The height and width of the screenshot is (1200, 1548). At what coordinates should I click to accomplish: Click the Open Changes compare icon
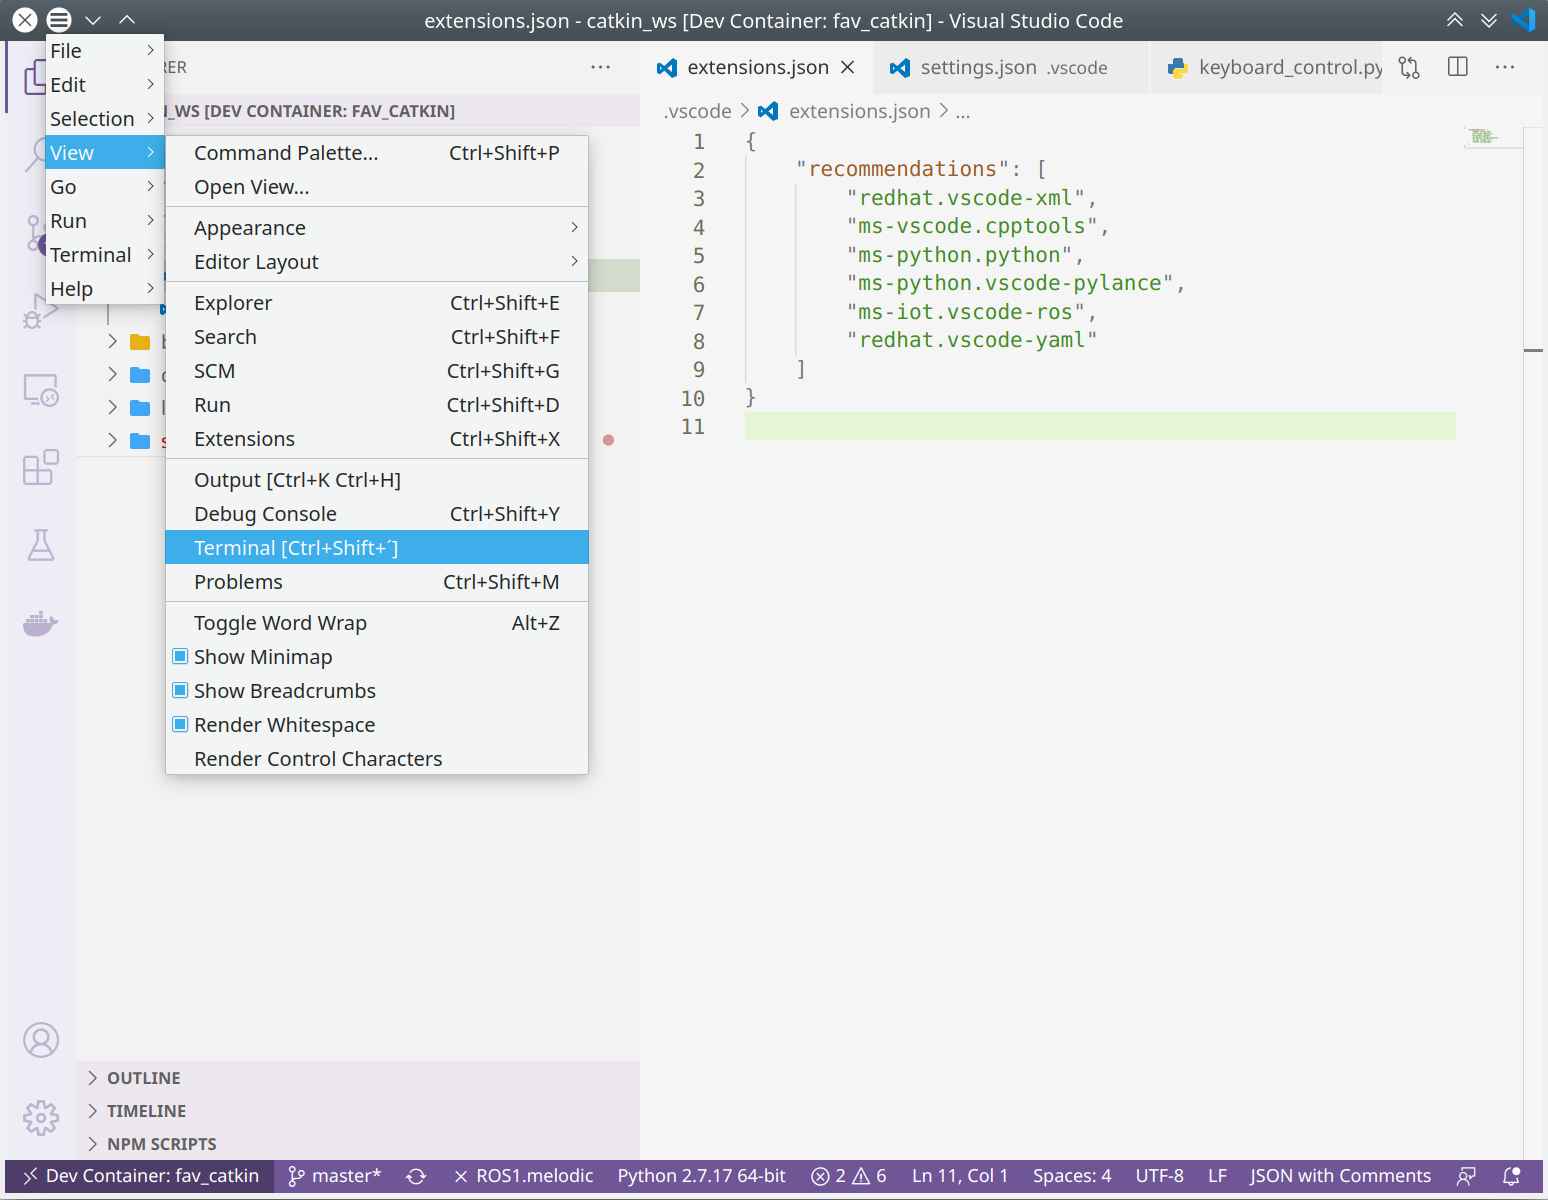click(x=1409, y=67)
